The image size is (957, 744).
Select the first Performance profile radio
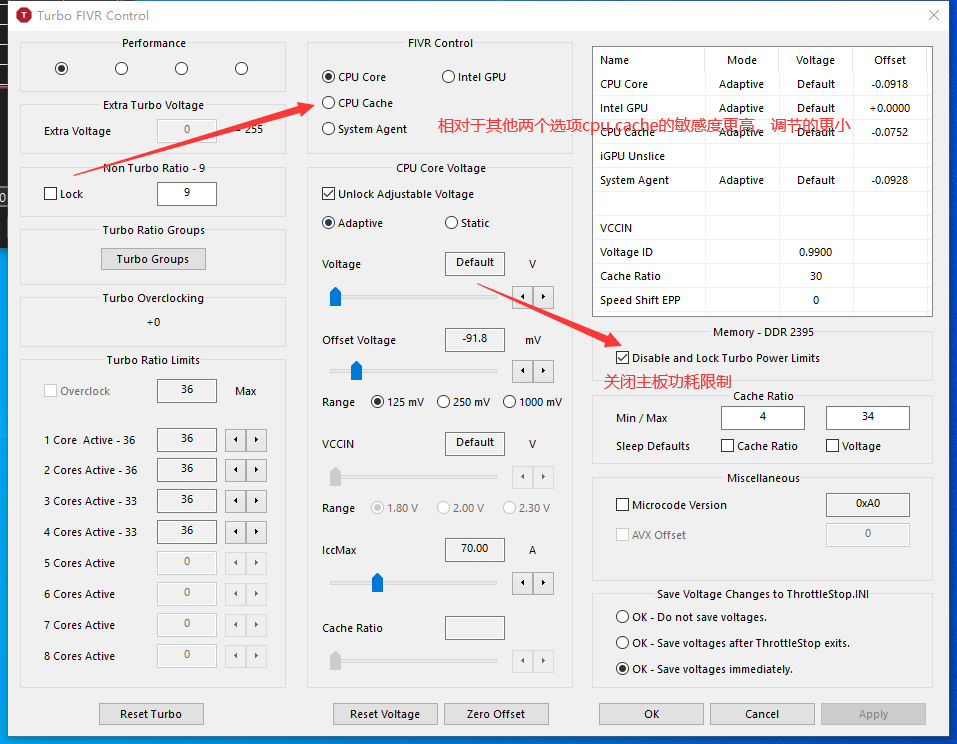coord(61,68)
